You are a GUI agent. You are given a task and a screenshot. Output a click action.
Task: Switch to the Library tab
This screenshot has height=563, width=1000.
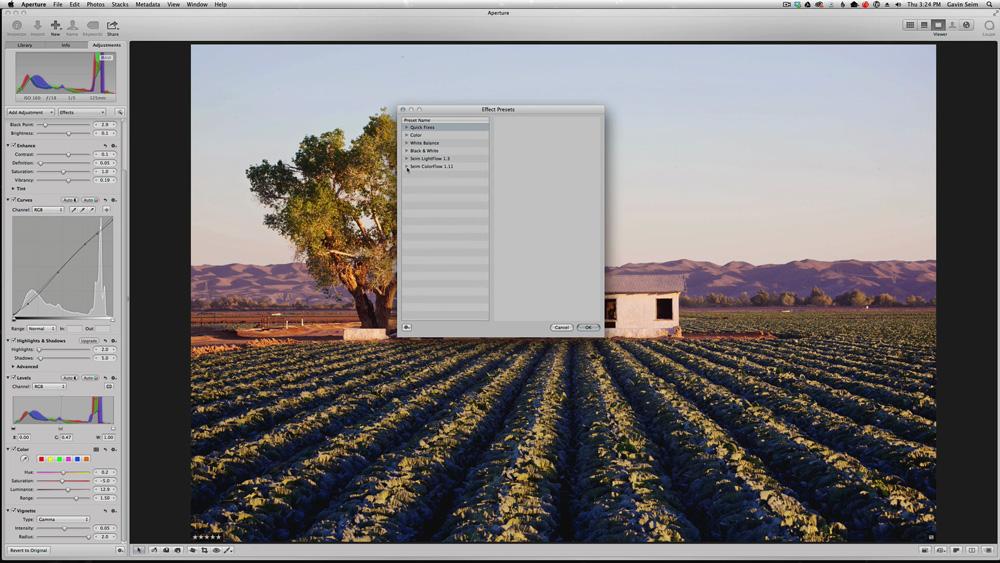coord(24,45)
